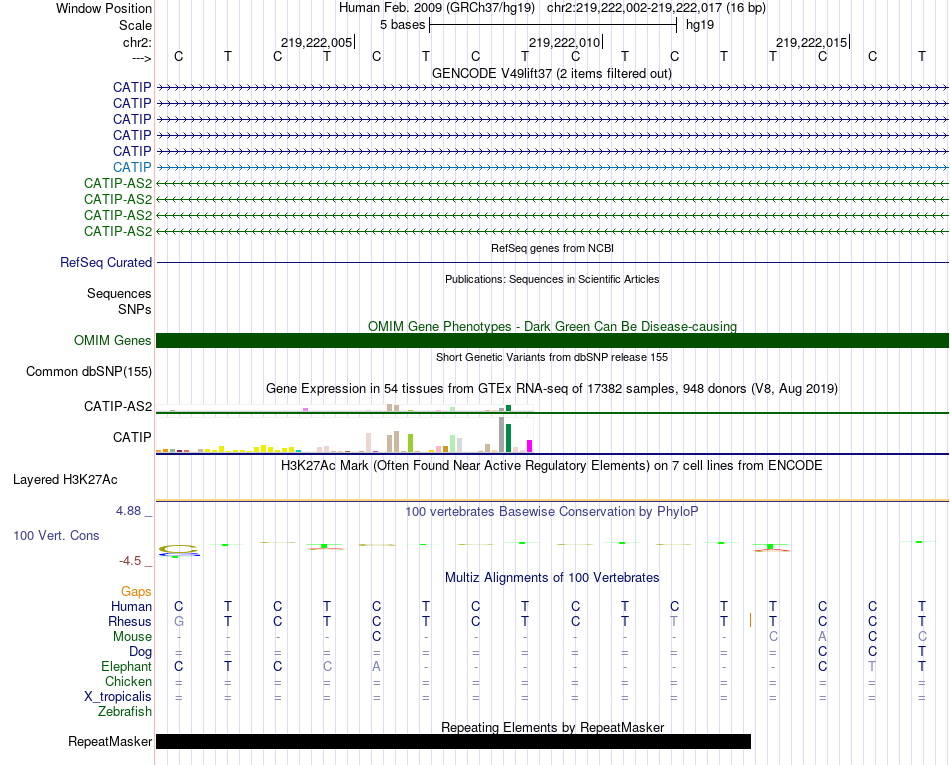The height and width of the screenshot is (765, 950).
Task: Click the dark green OMIM Genes bar
Action: tap(553, 340)
